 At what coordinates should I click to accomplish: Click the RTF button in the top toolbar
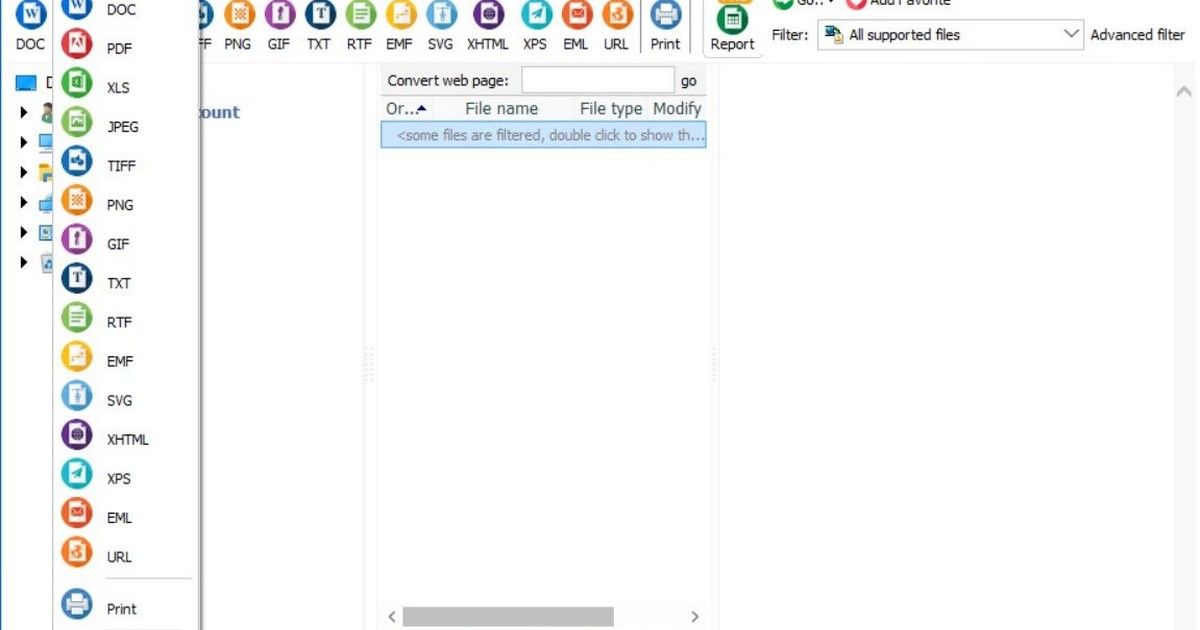click(360, 24)
